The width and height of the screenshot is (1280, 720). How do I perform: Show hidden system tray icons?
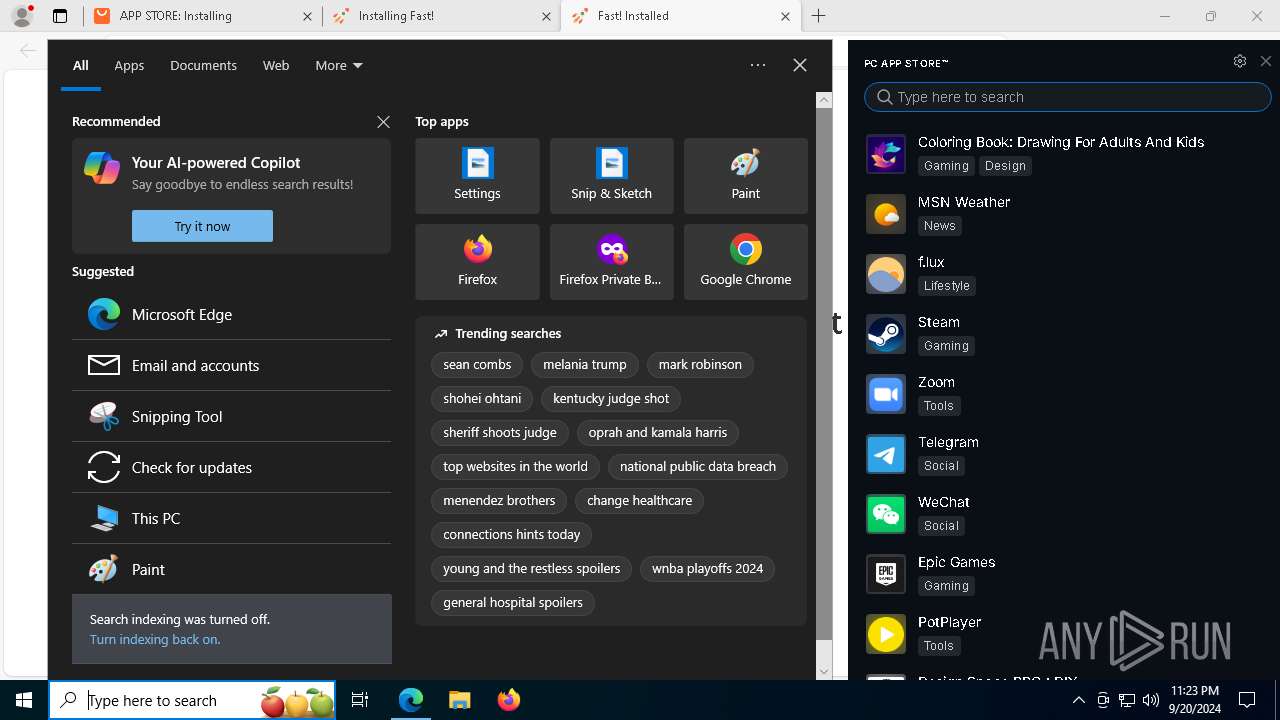point(1078,700)
